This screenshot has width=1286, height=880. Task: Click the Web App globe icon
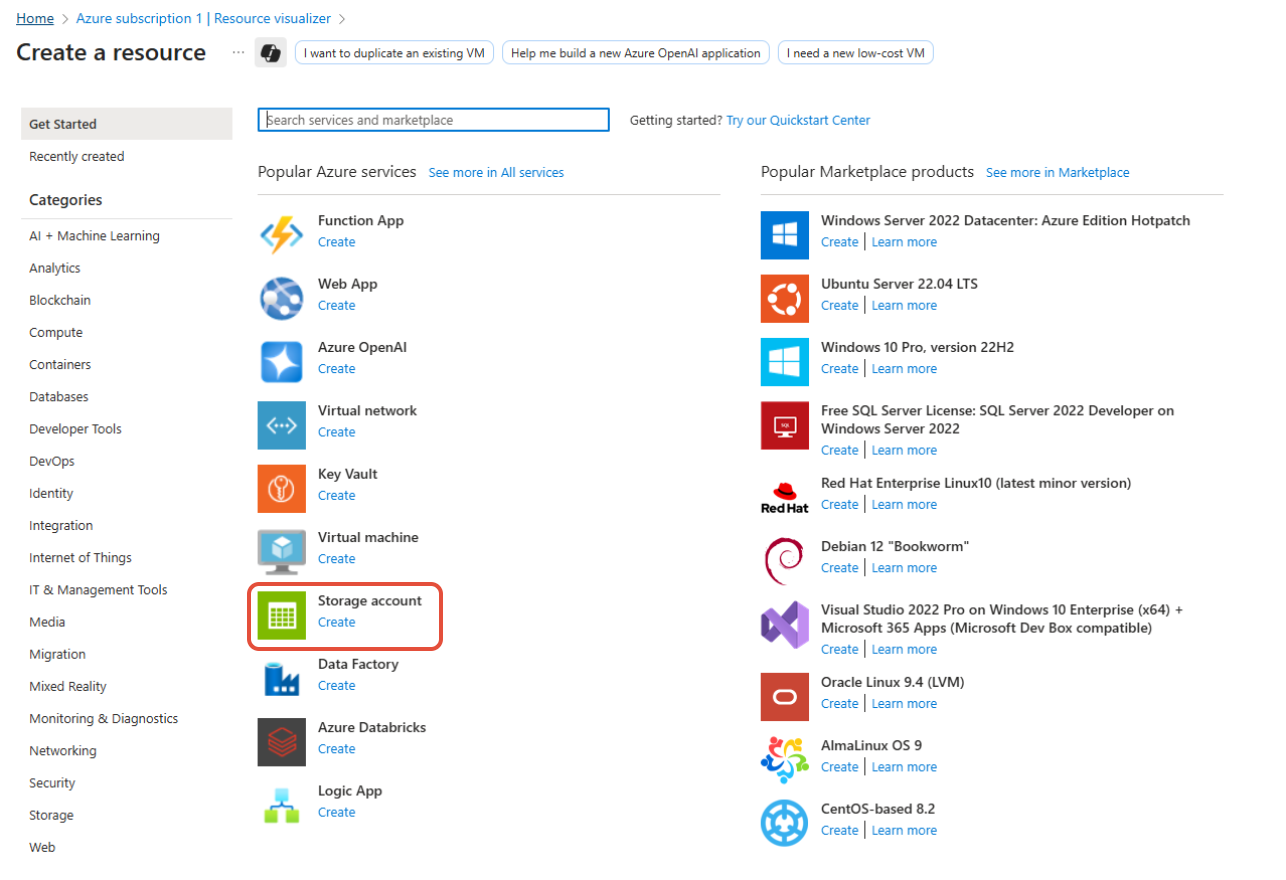(x=282, y=298)
